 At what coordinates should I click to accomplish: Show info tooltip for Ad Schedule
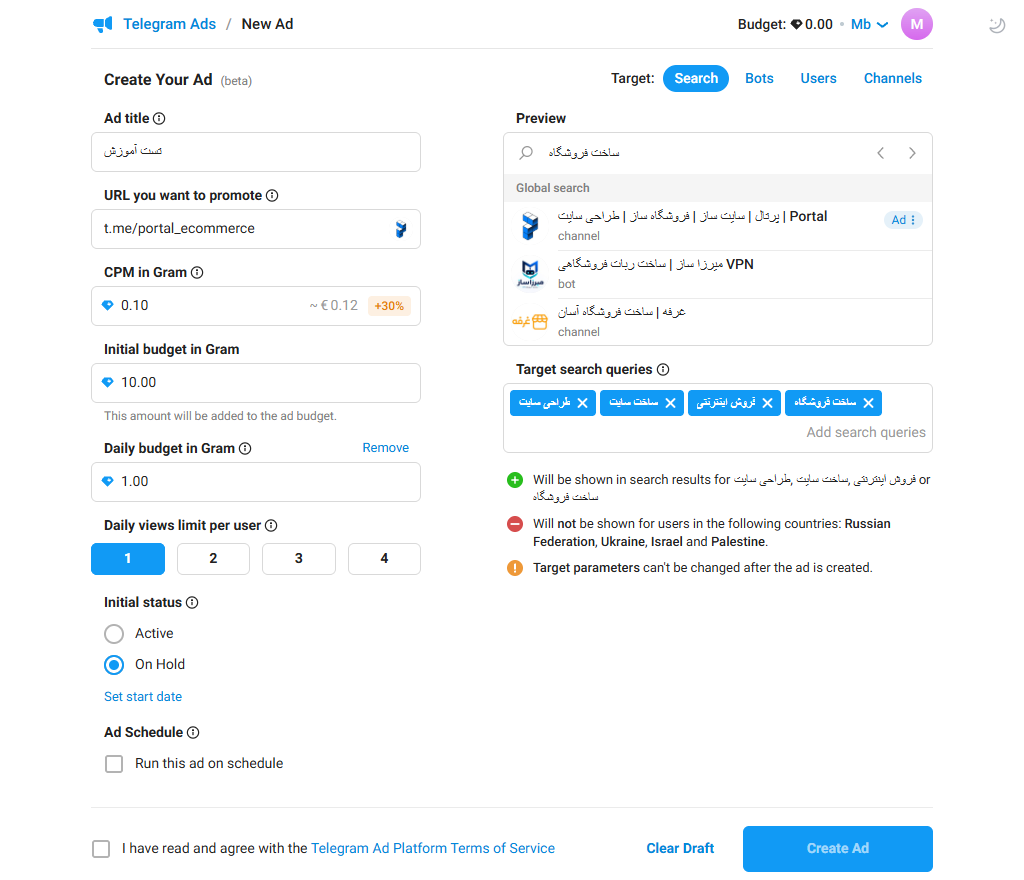(x=193, y=732)
